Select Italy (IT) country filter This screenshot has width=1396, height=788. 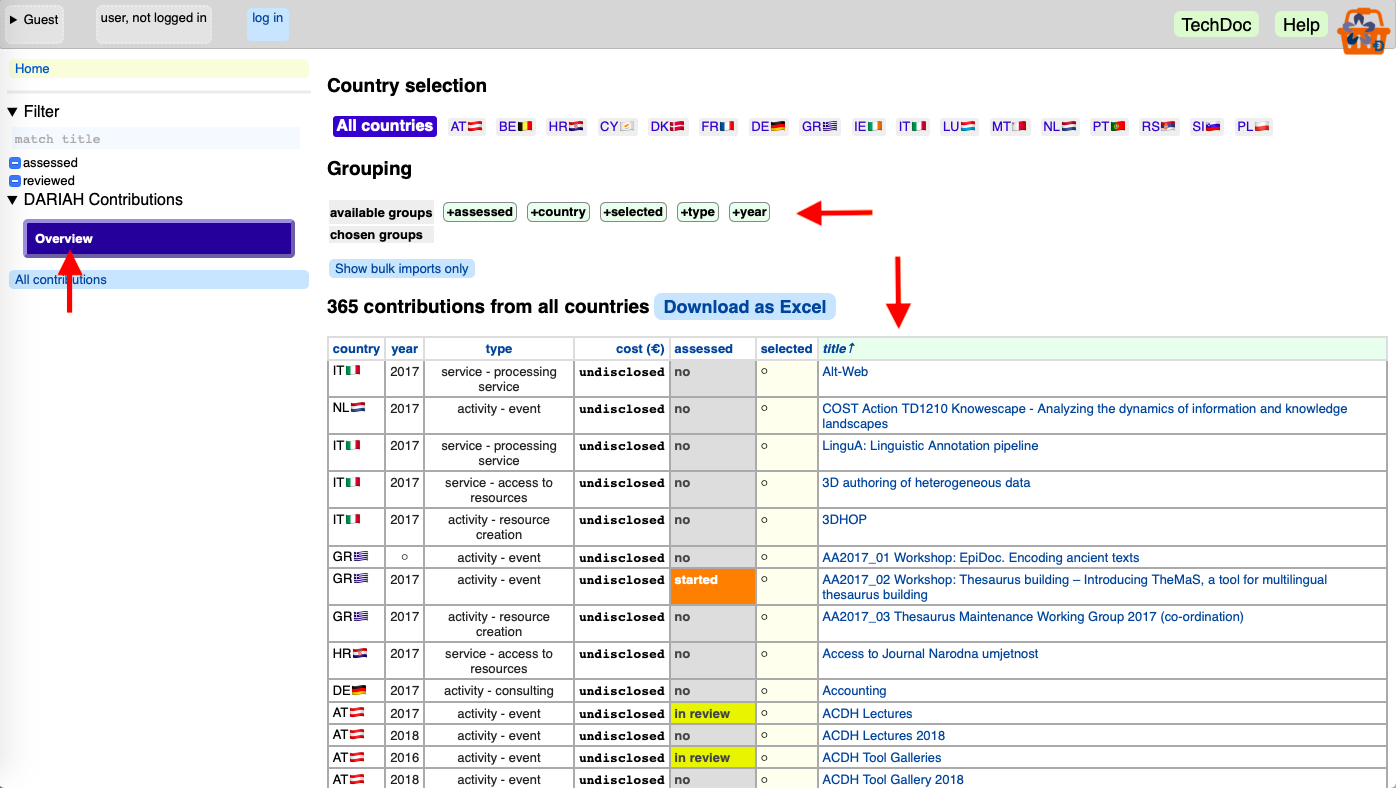912,126
